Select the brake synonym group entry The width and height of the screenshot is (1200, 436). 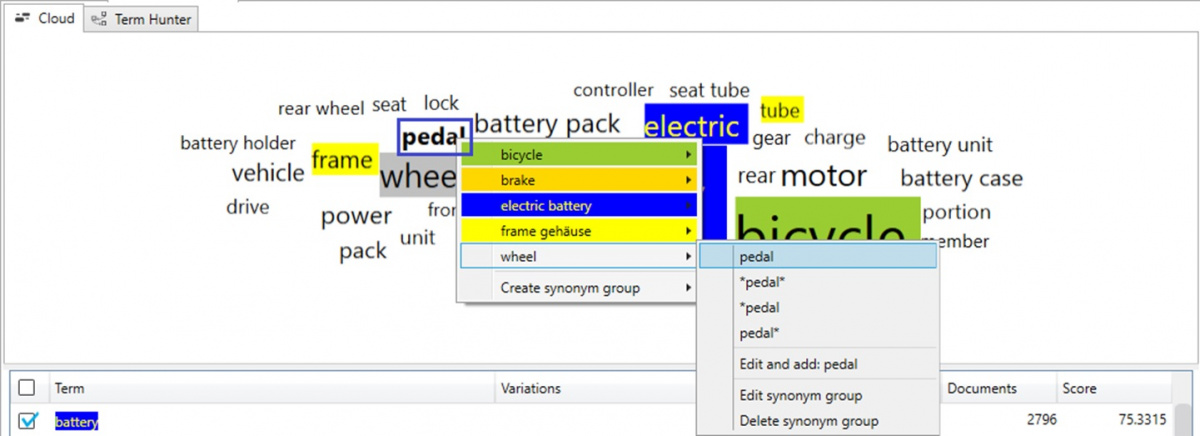click(x=579, y=181)
